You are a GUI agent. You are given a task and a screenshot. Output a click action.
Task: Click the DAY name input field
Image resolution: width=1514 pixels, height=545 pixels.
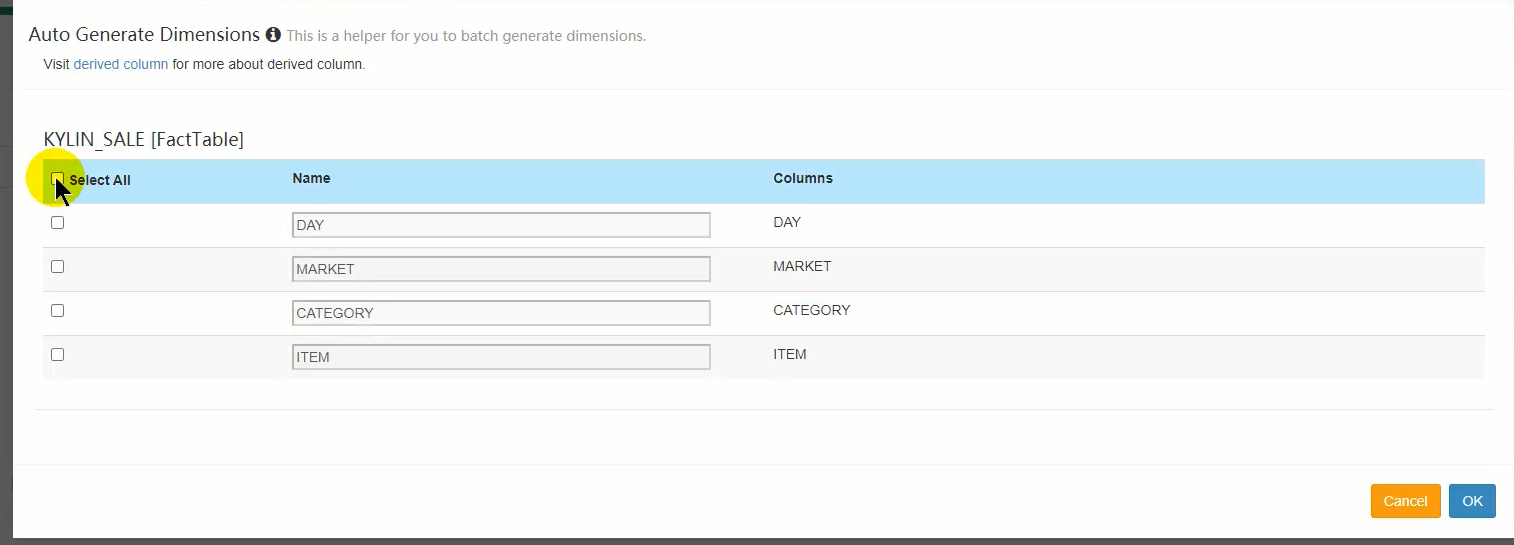[501, 225]
